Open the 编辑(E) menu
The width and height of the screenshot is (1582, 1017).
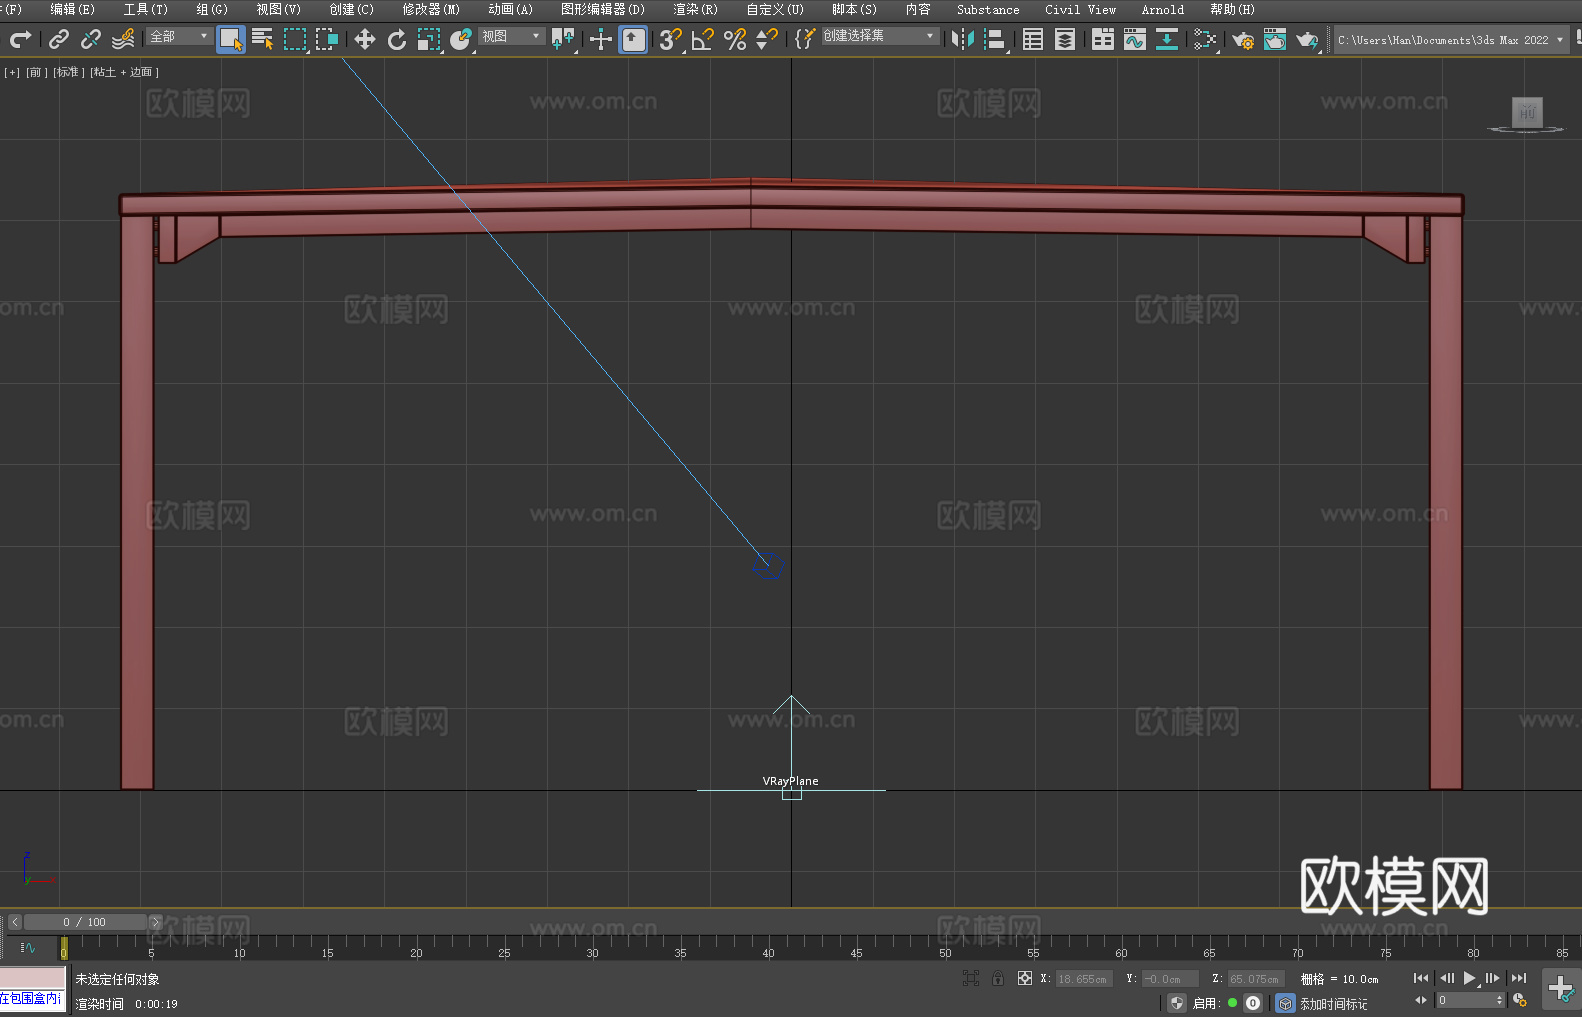(x=72, y=9)
